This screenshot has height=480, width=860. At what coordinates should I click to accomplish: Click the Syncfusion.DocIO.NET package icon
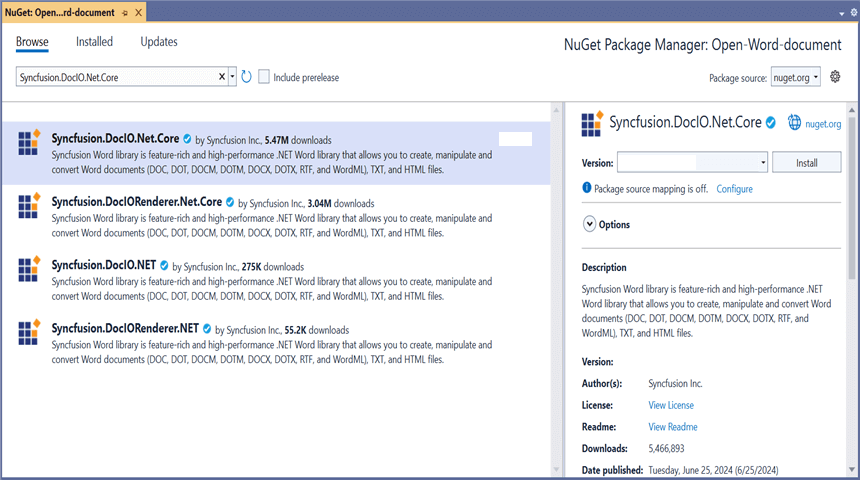point(29,269)
